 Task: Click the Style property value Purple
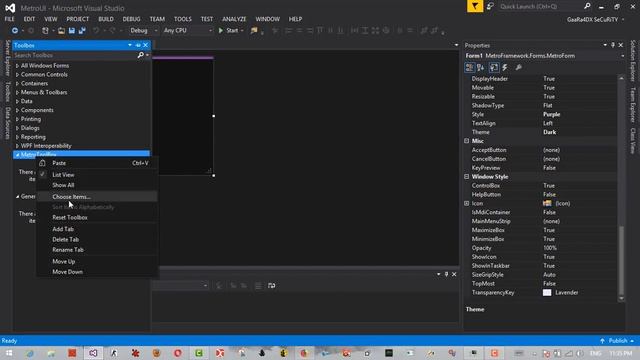[x=551, y=115]
